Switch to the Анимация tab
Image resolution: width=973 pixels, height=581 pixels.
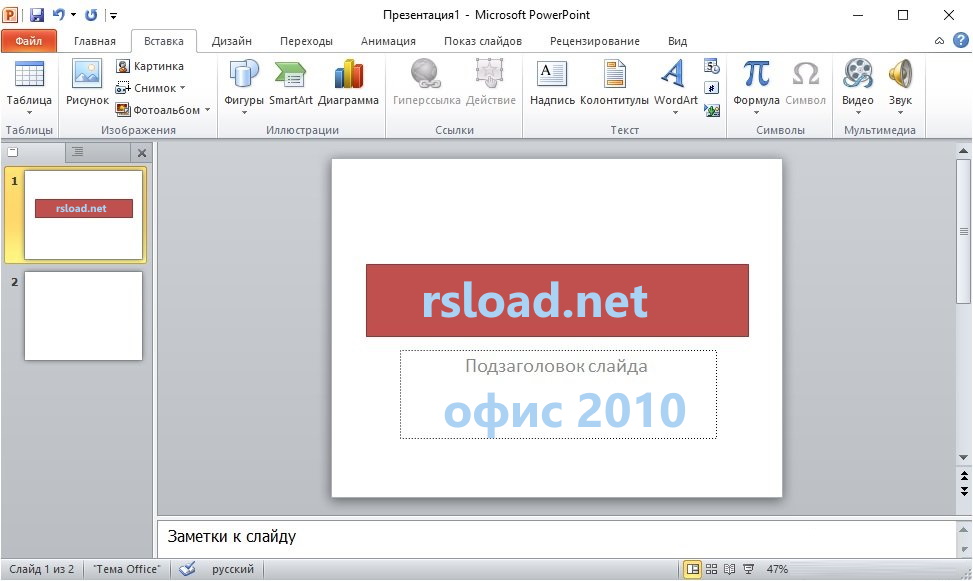(388, 41)
